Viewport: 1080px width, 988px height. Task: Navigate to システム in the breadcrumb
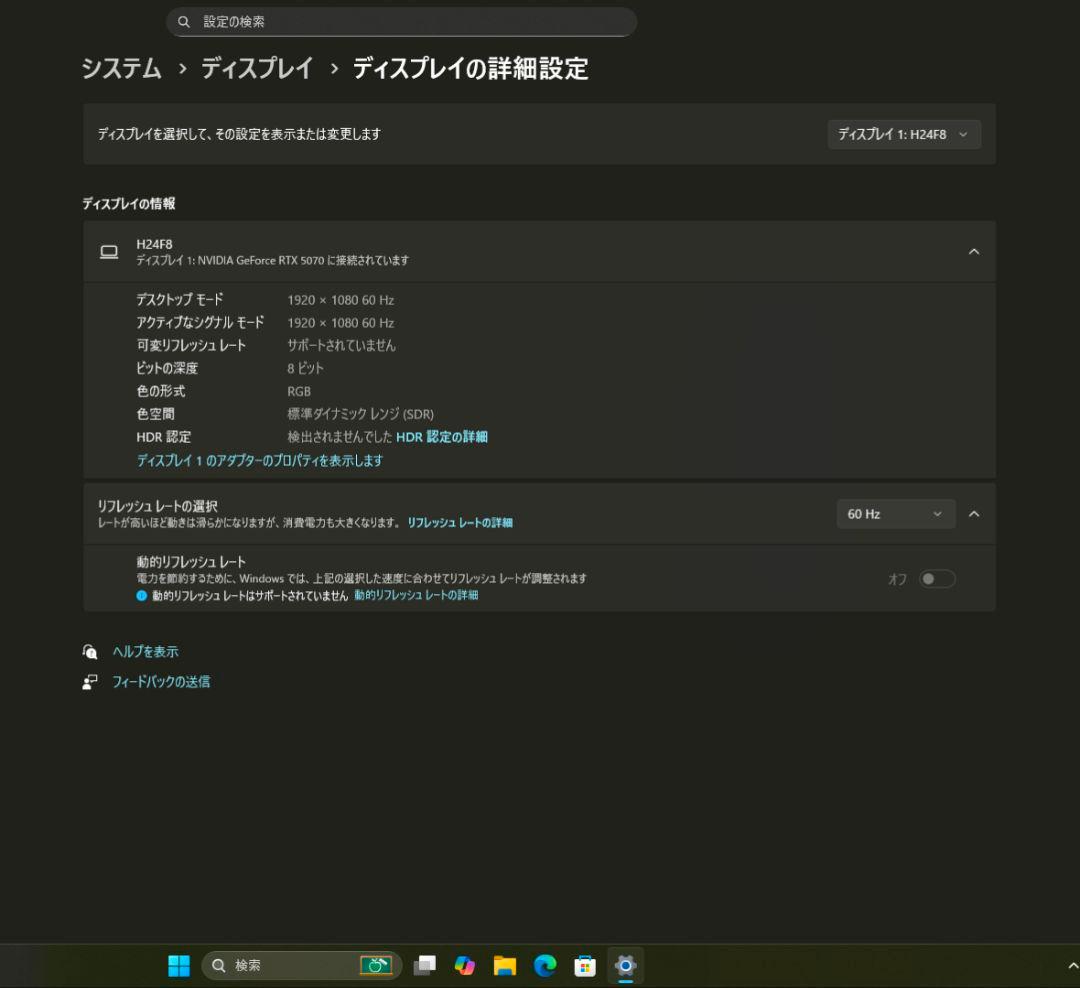point(120,69)
